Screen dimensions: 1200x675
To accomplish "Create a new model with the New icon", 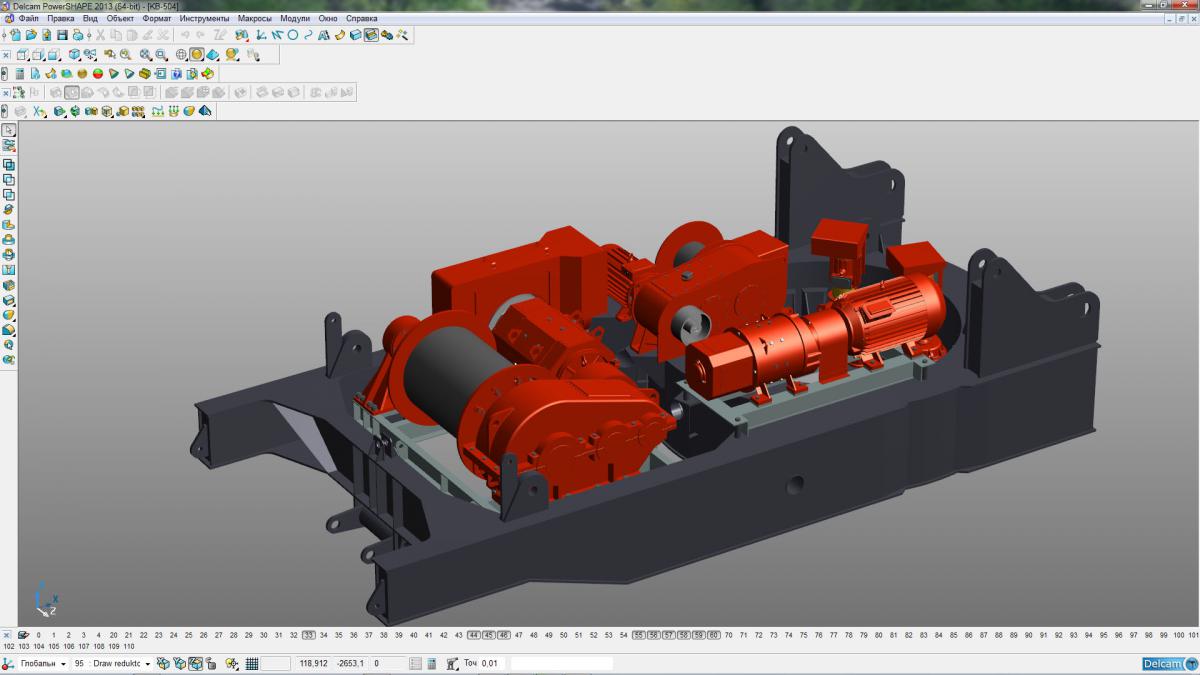I will coord(16,35).
